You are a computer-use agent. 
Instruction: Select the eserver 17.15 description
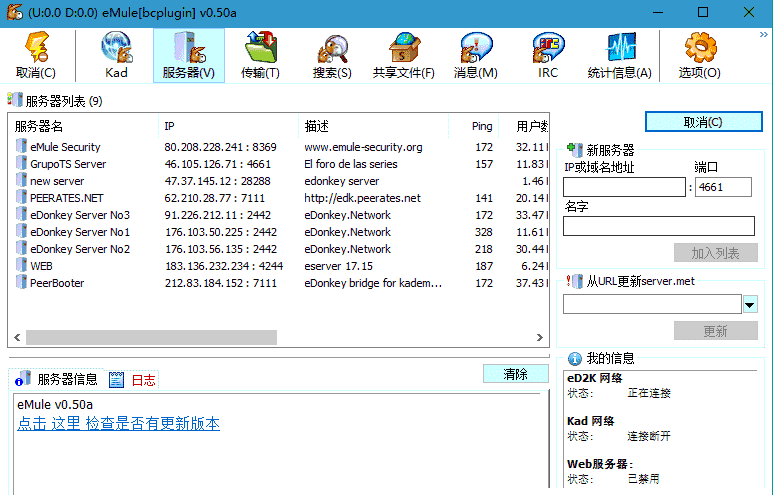coord(339,266)
